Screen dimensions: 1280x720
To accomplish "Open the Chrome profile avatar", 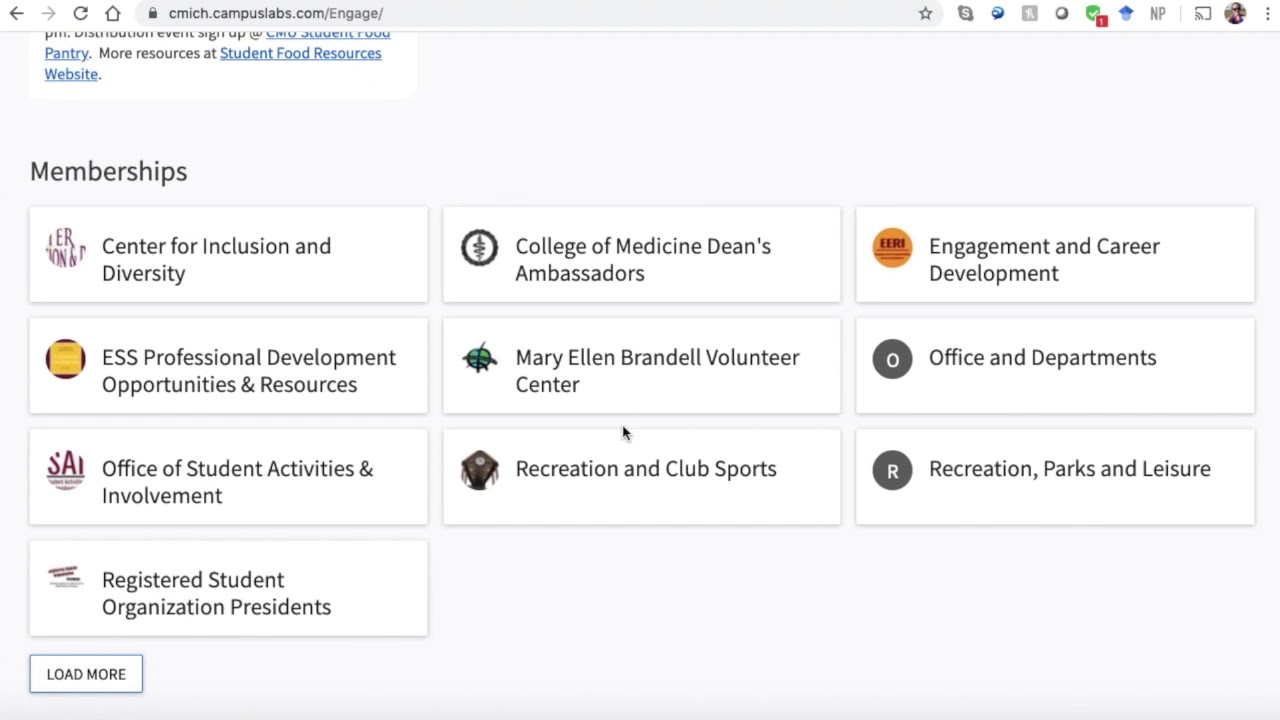I will [x=1235, y=13].
